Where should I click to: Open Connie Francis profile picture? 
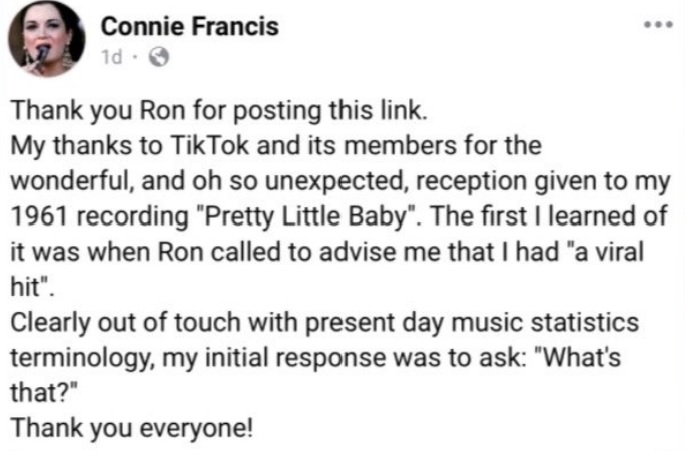pos(47,39)
